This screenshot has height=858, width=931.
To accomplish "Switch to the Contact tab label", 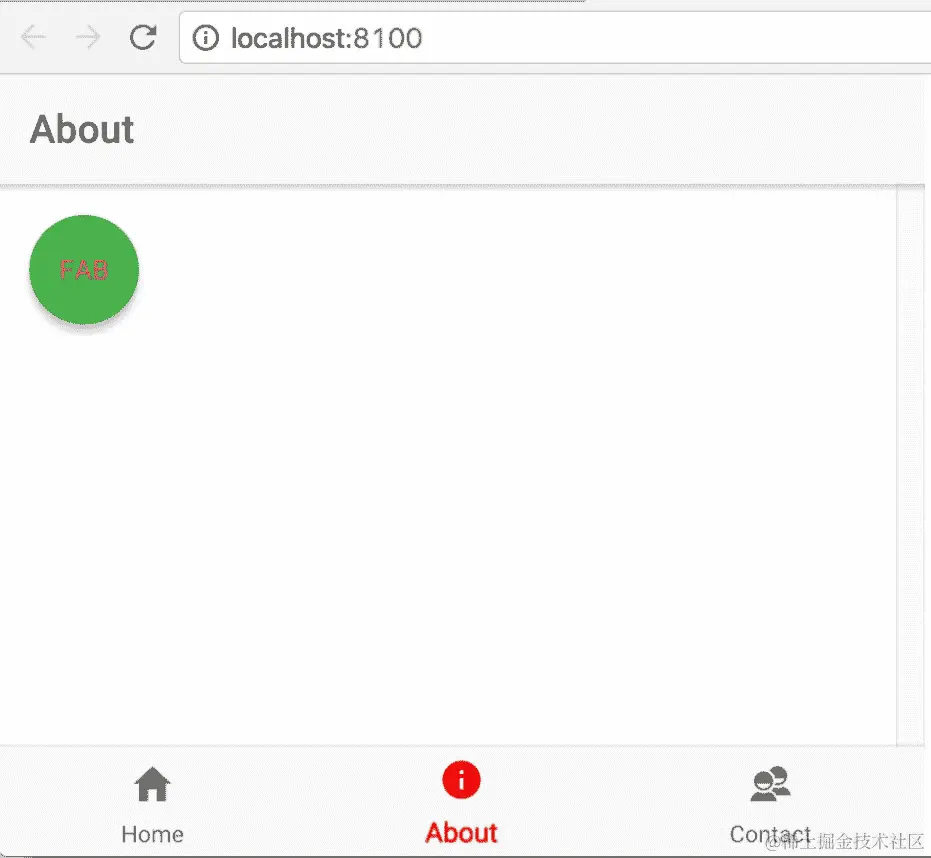I will [771, 834].
